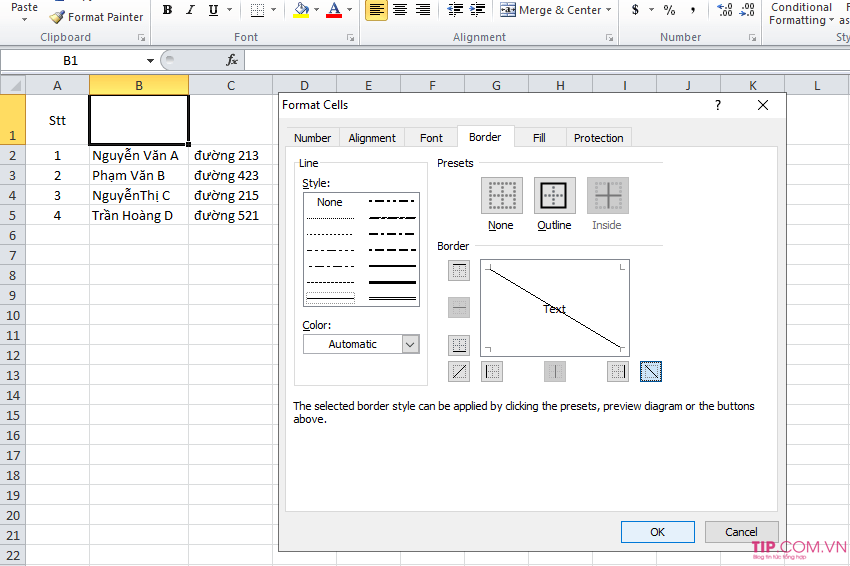This screenshot has width=850, height=566.
Task: Click cell containing đường 423
Action: 231,176
